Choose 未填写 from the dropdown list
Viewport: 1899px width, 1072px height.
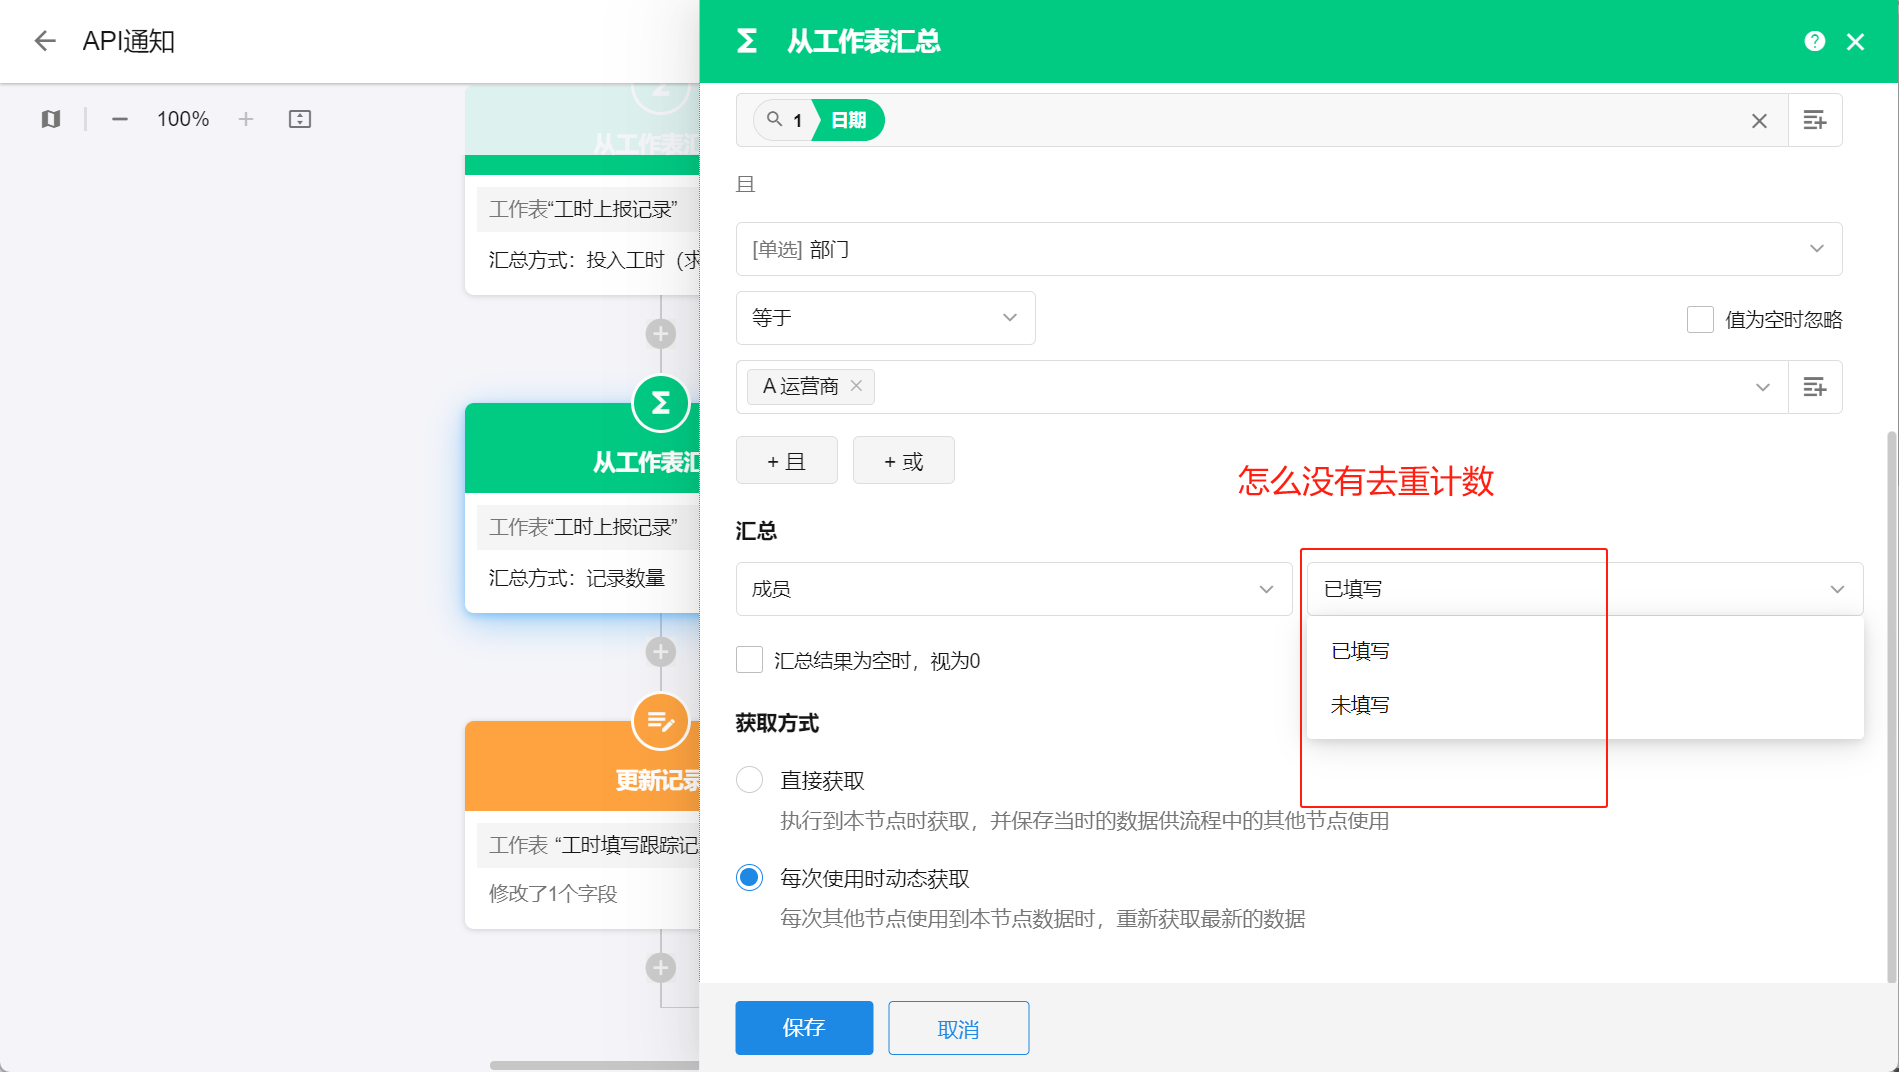coord(1360,705)
